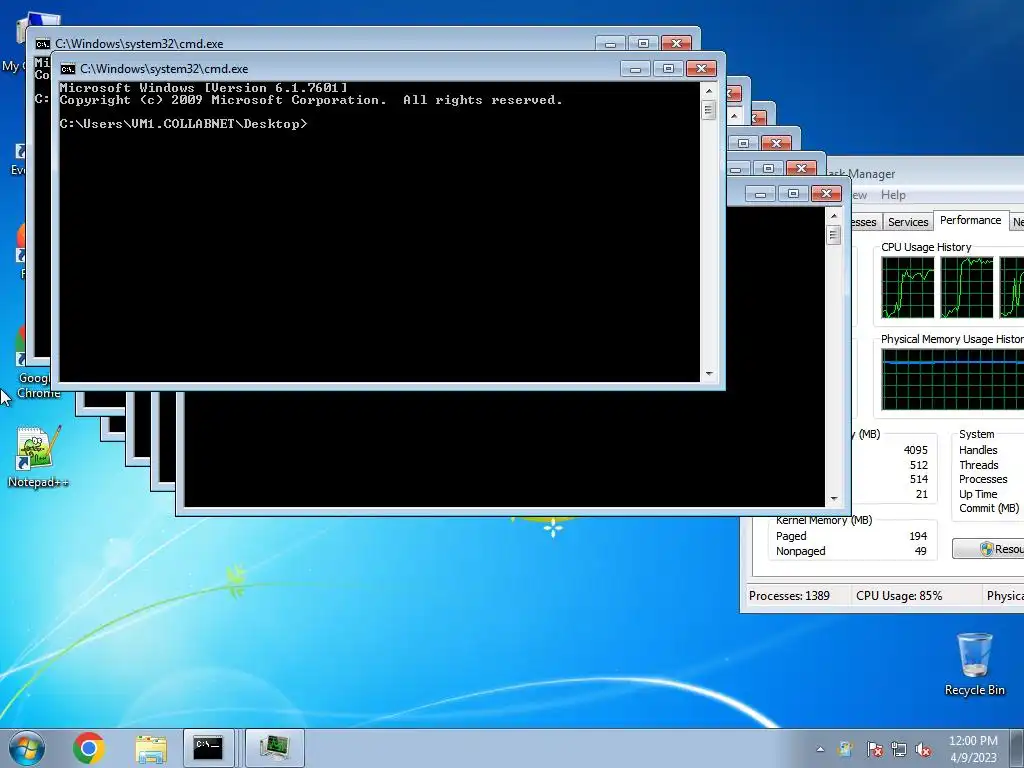Screen dimensions: 1024x768
Task: Click the 'C:\Users\VM1.COLLABNET\Desktop>' prompt line
Action: (x=183, y=124)
